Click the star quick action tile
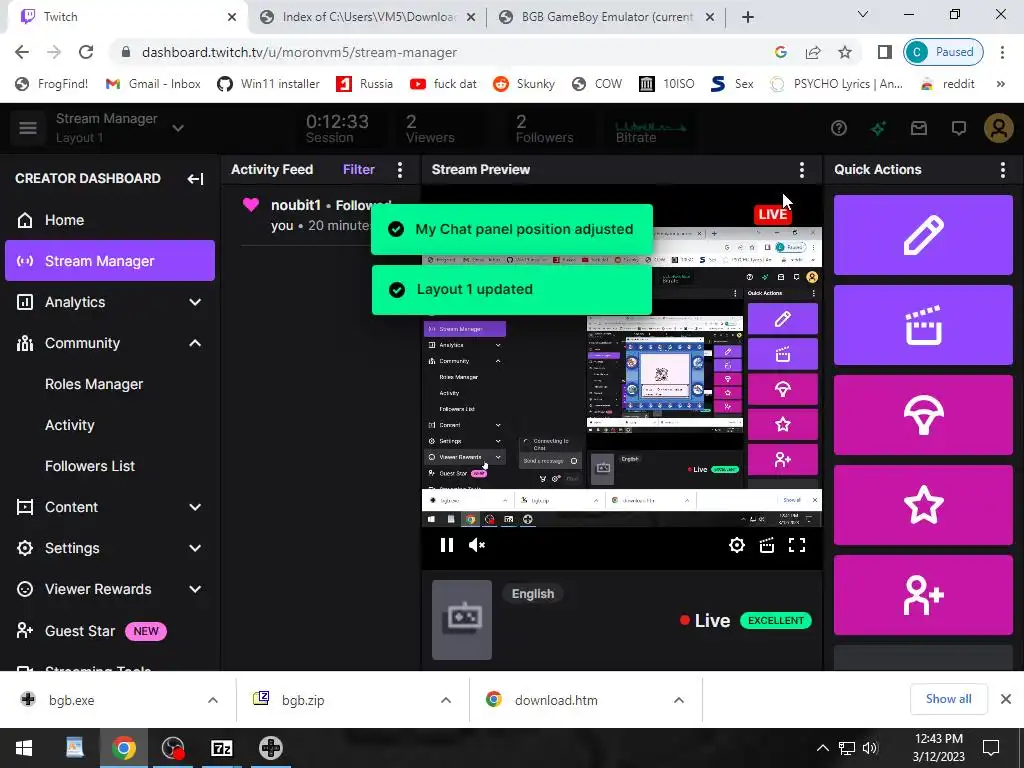Screen dimensions: 1024x768 [923, 505]
